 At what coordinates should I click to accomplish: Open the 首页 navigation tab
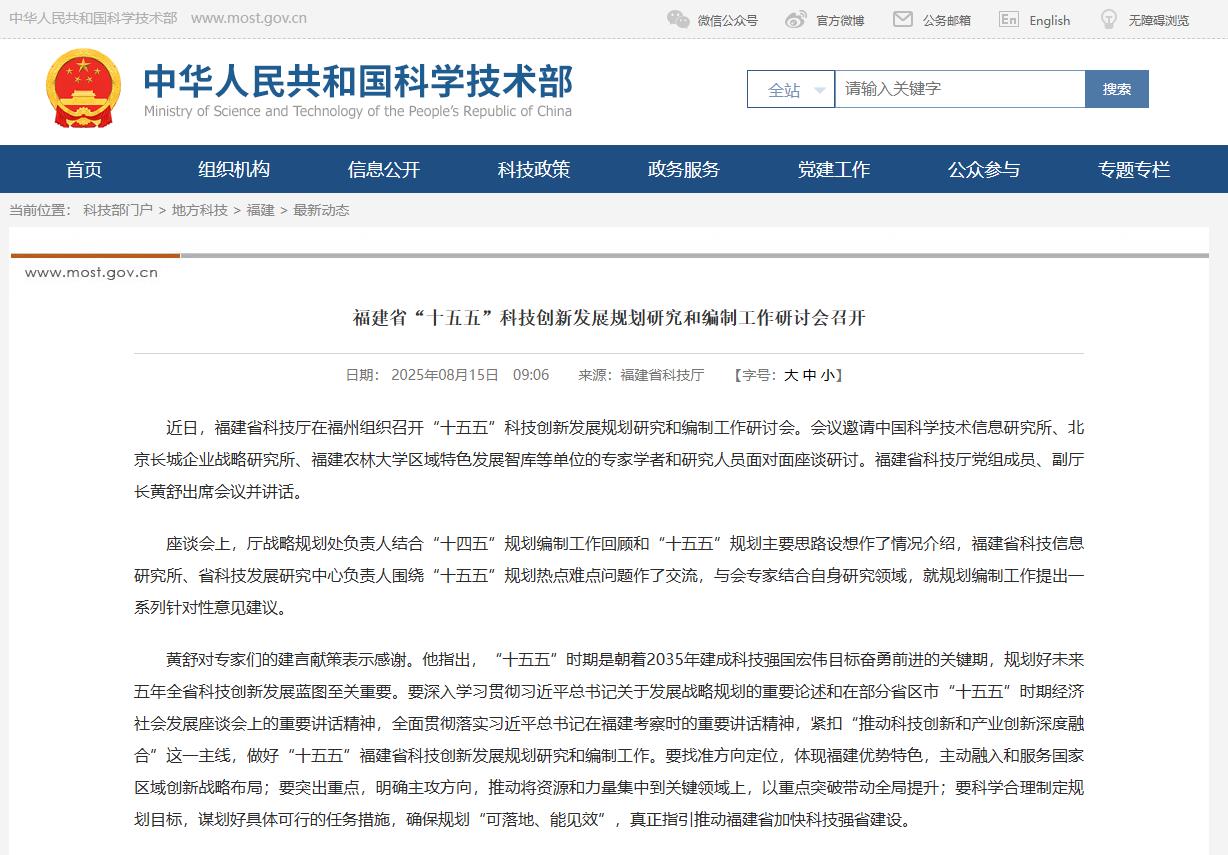click(84, 170)
